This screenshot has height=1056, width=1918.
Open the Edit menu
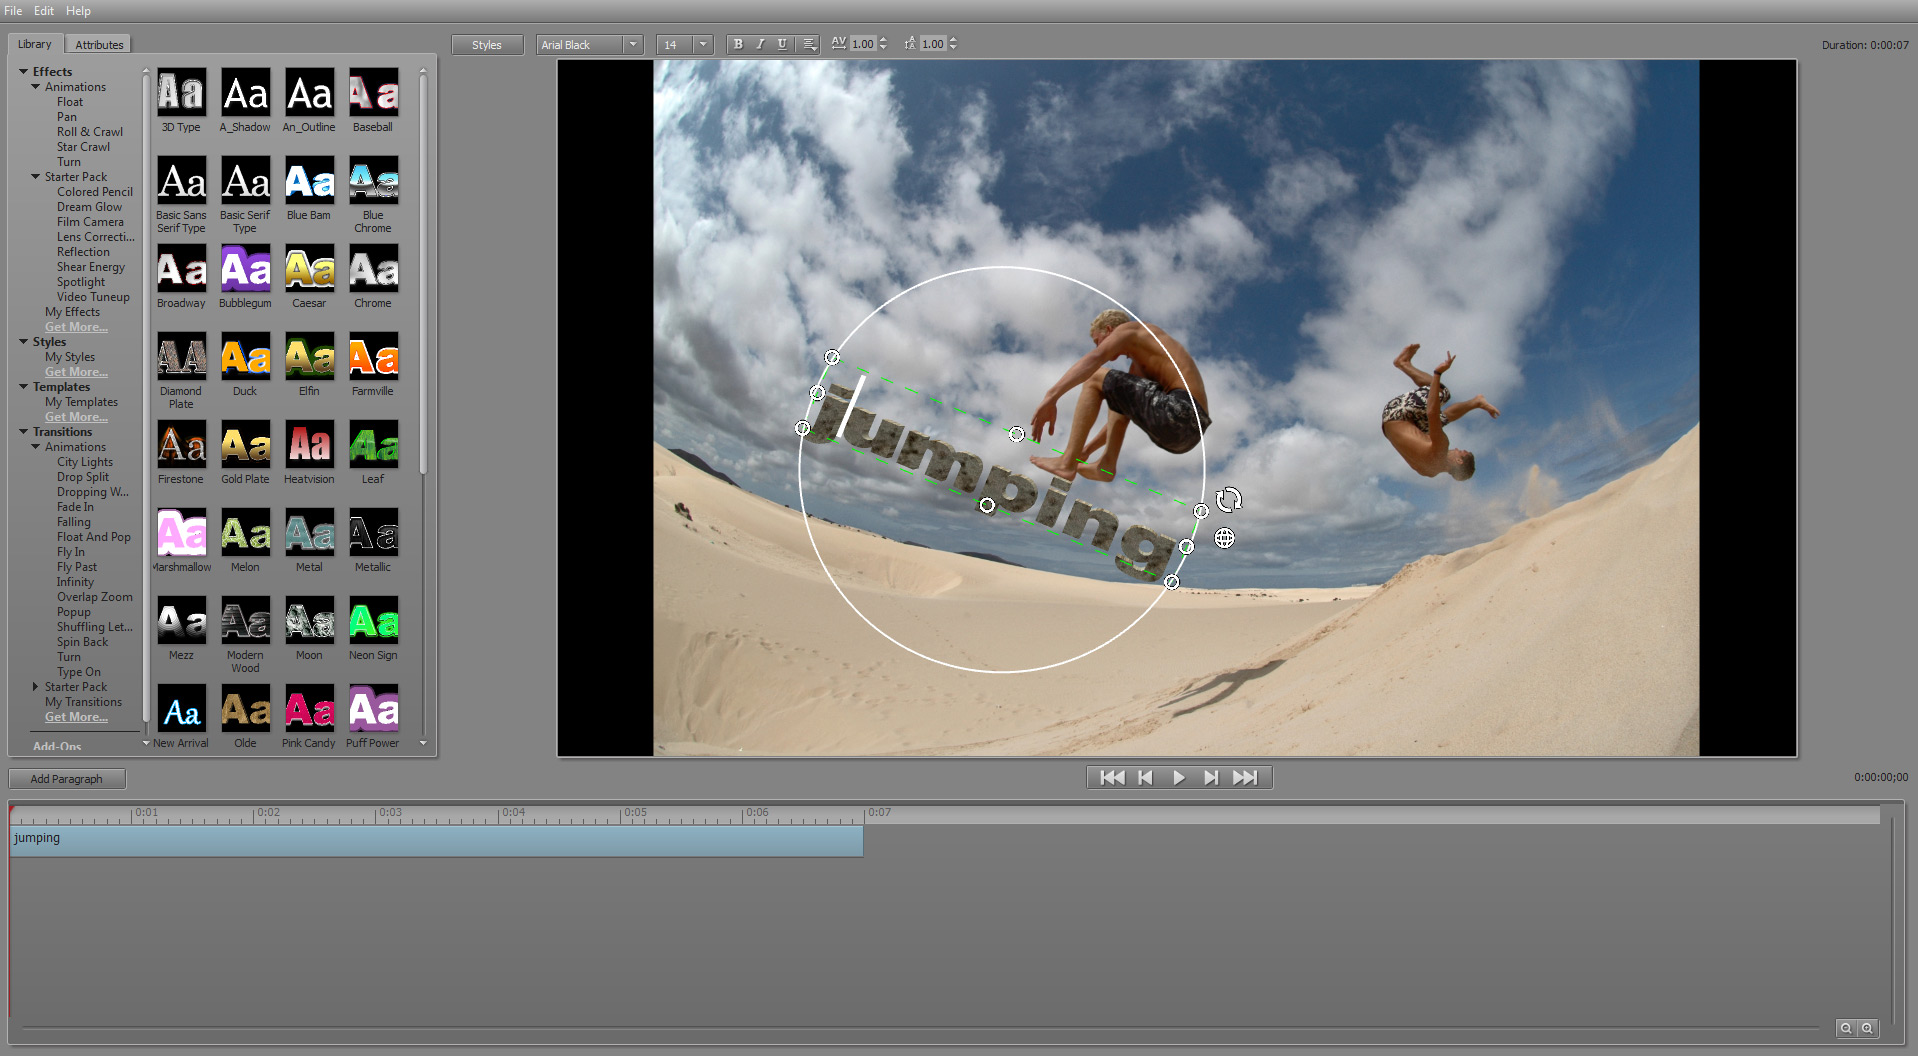pyautogui.click(x=43, y=11)
